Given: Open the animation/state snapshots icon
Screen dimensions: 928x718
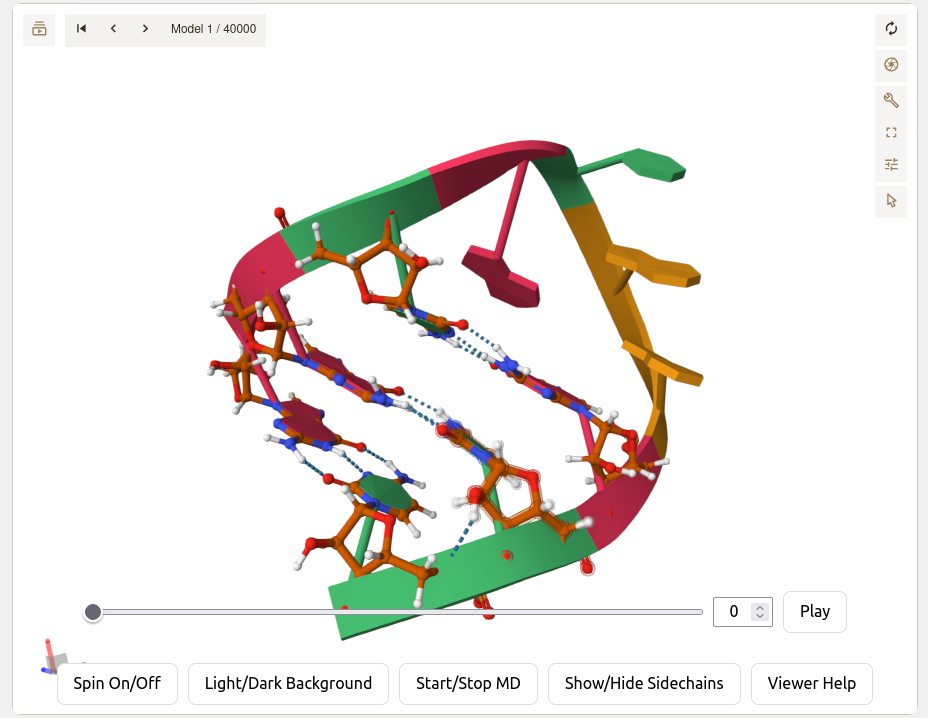Looking at the screenshot, I should [39, 29].
